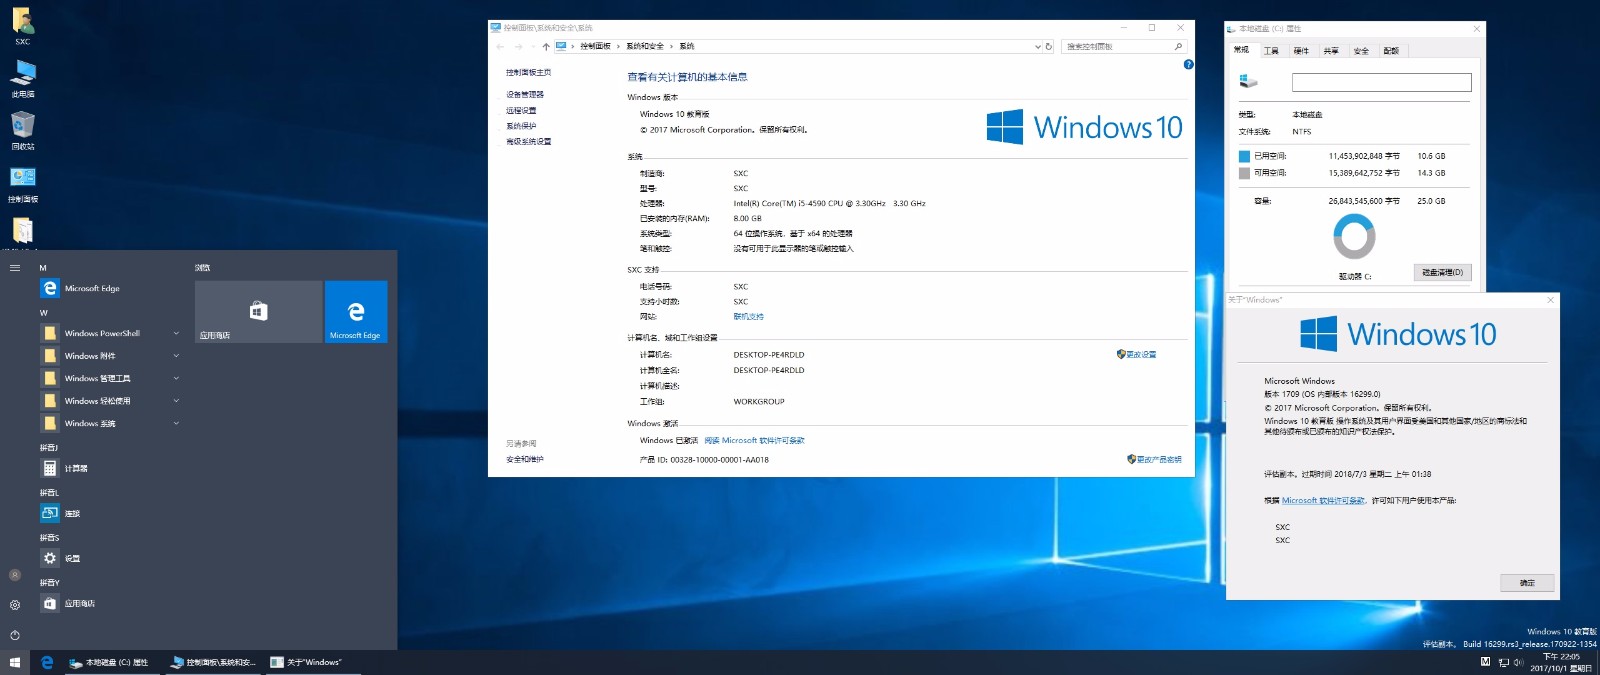Click the settings gear in Start menu rail
Viewport: 1600px width, 675px height.
pos(15,605)
